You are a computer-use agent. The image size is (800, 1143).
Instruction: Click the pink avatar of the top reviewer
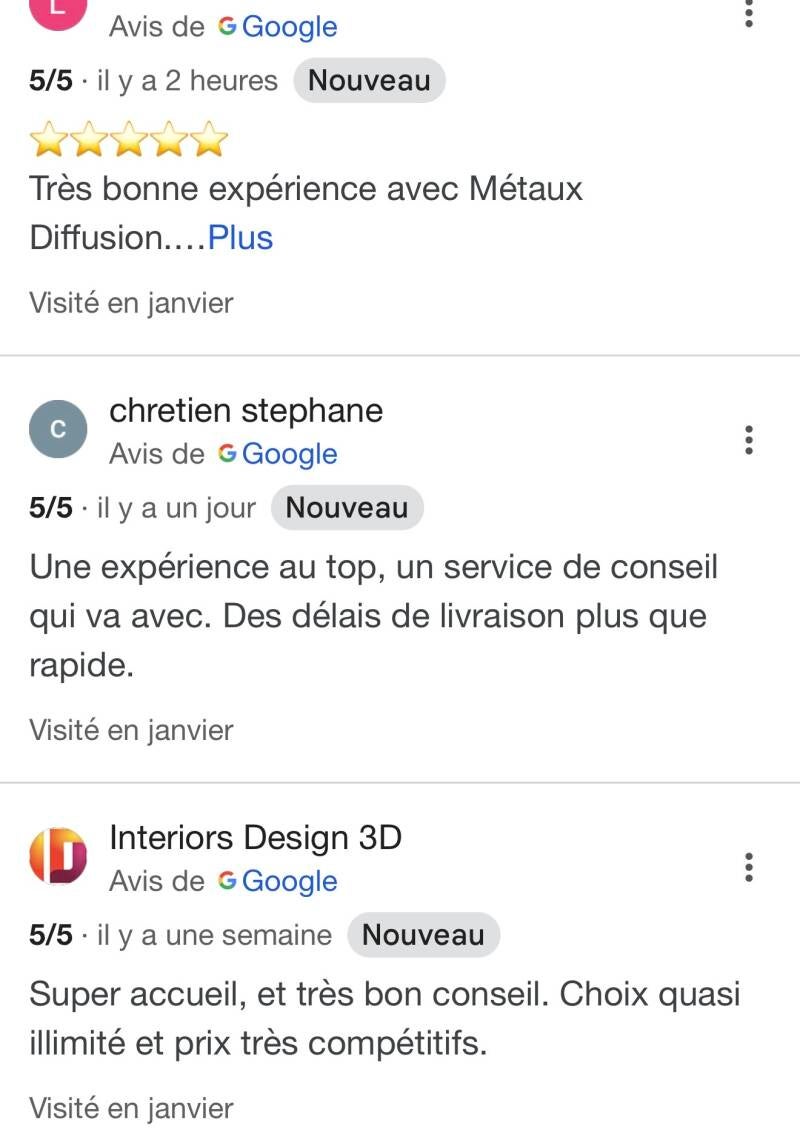click(x=58, y=8)
